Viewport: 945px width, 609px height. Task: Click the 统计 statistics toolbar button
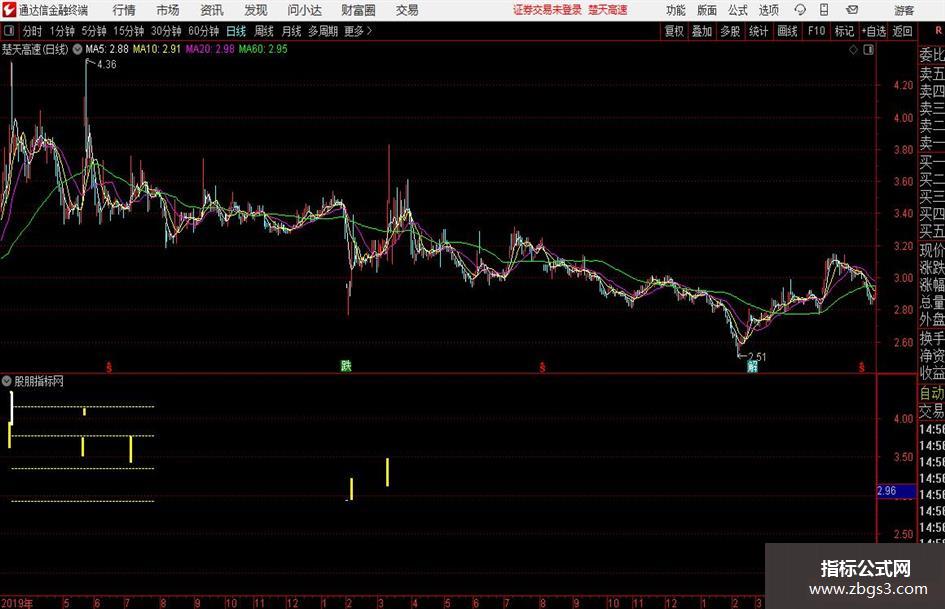759,31
